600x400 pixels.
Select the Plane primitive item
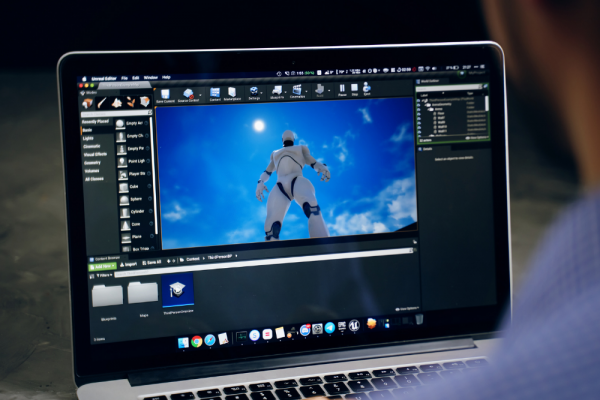pos(137,237)
